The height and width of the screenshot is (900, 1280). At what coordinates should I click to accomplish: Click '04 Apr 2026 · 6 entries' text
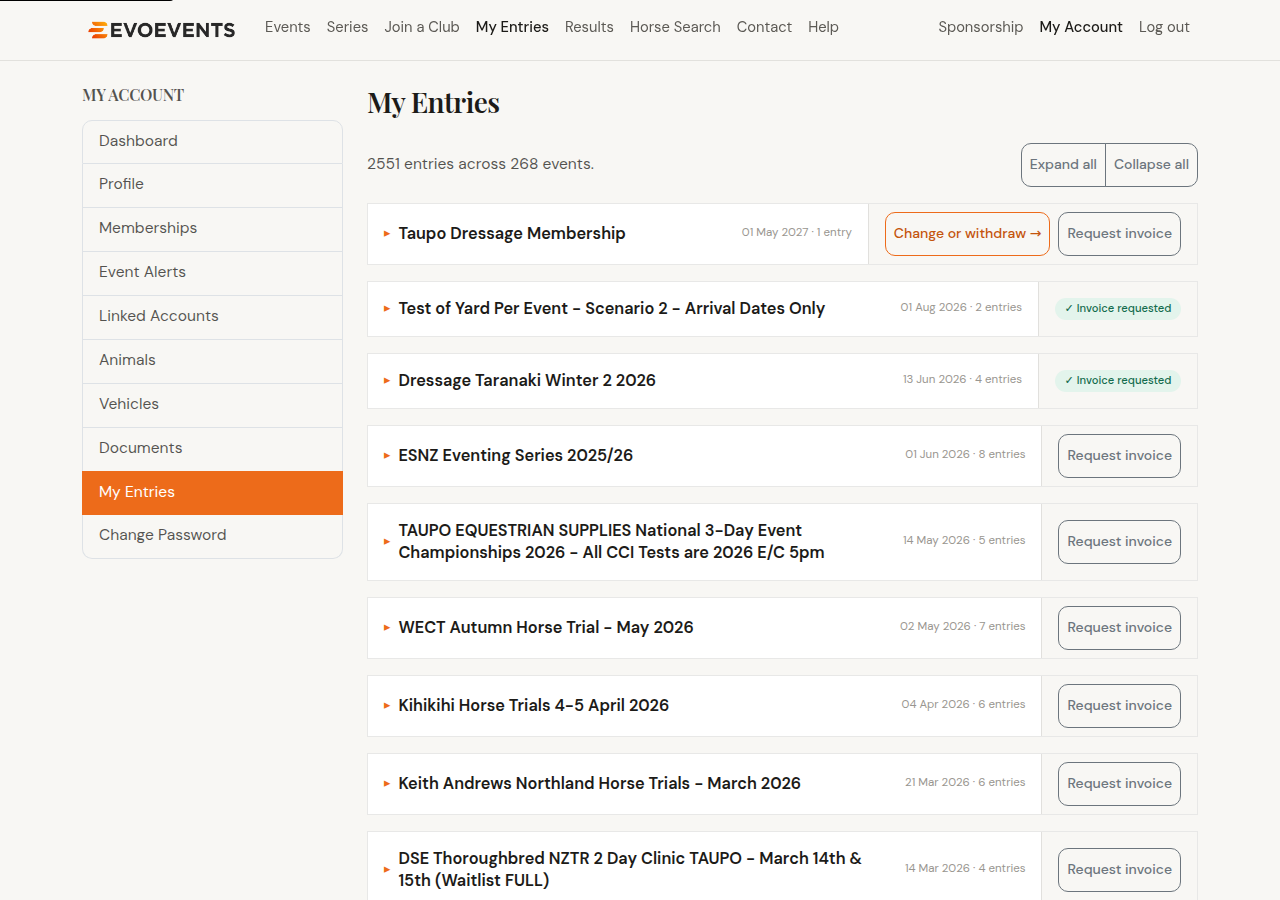click(963, 705)
